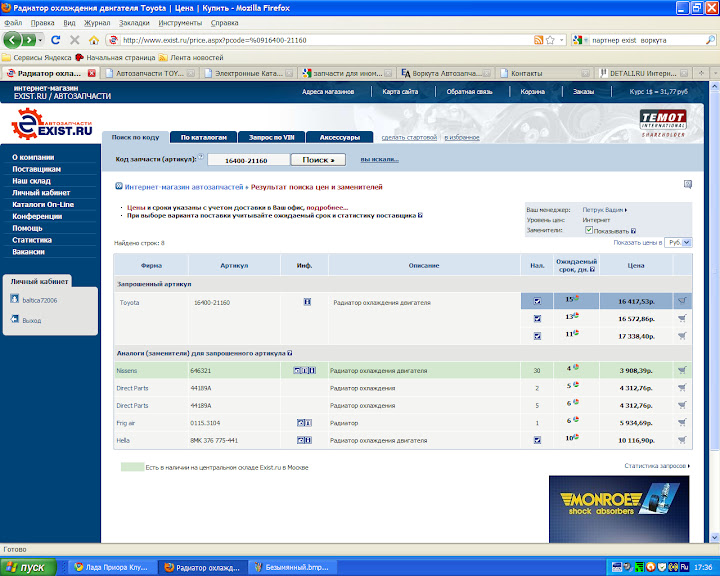The image size is (720, 576).
Task: Click the Ru language indicator in tray
Action: 684,567
